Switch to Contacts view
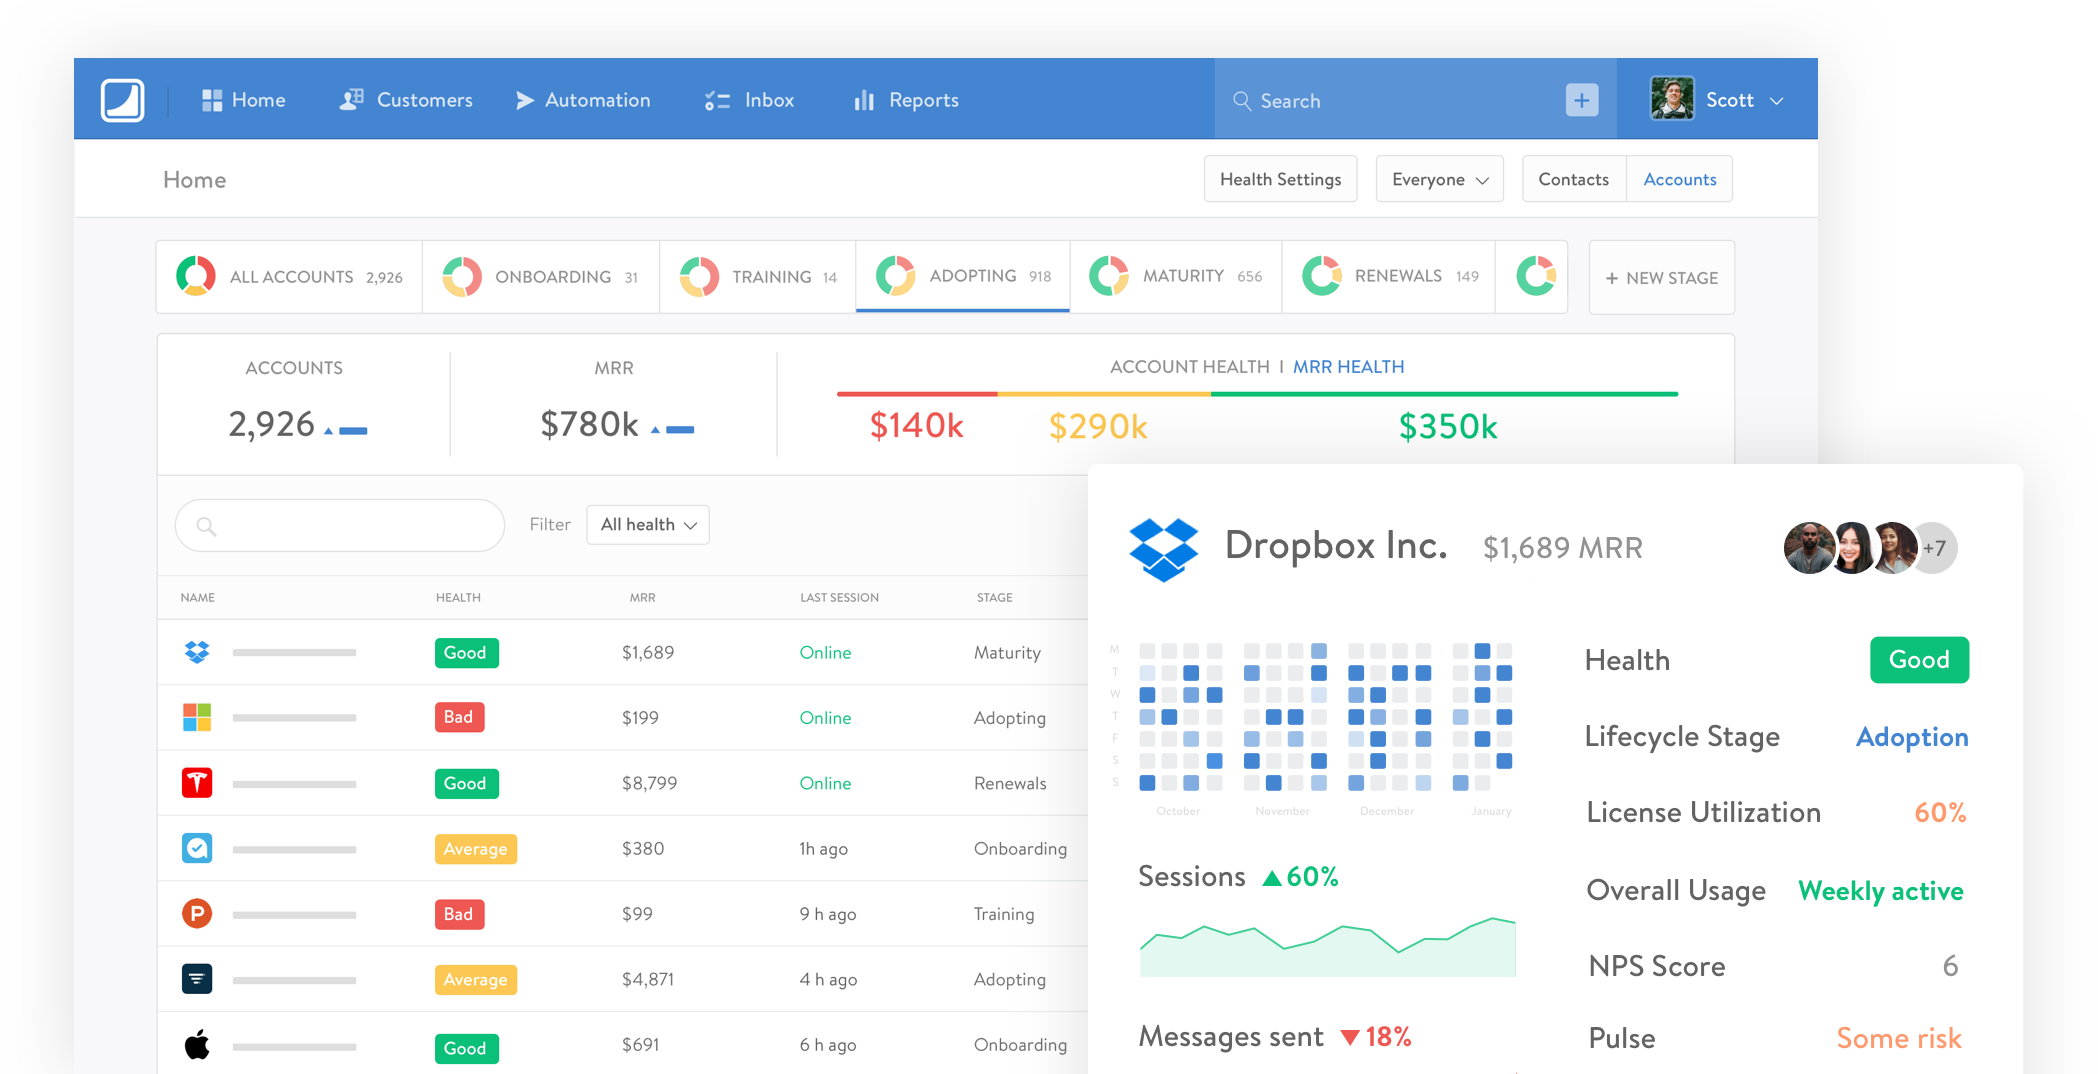The image size is (2098, 1074). (x=1574, y=179)
